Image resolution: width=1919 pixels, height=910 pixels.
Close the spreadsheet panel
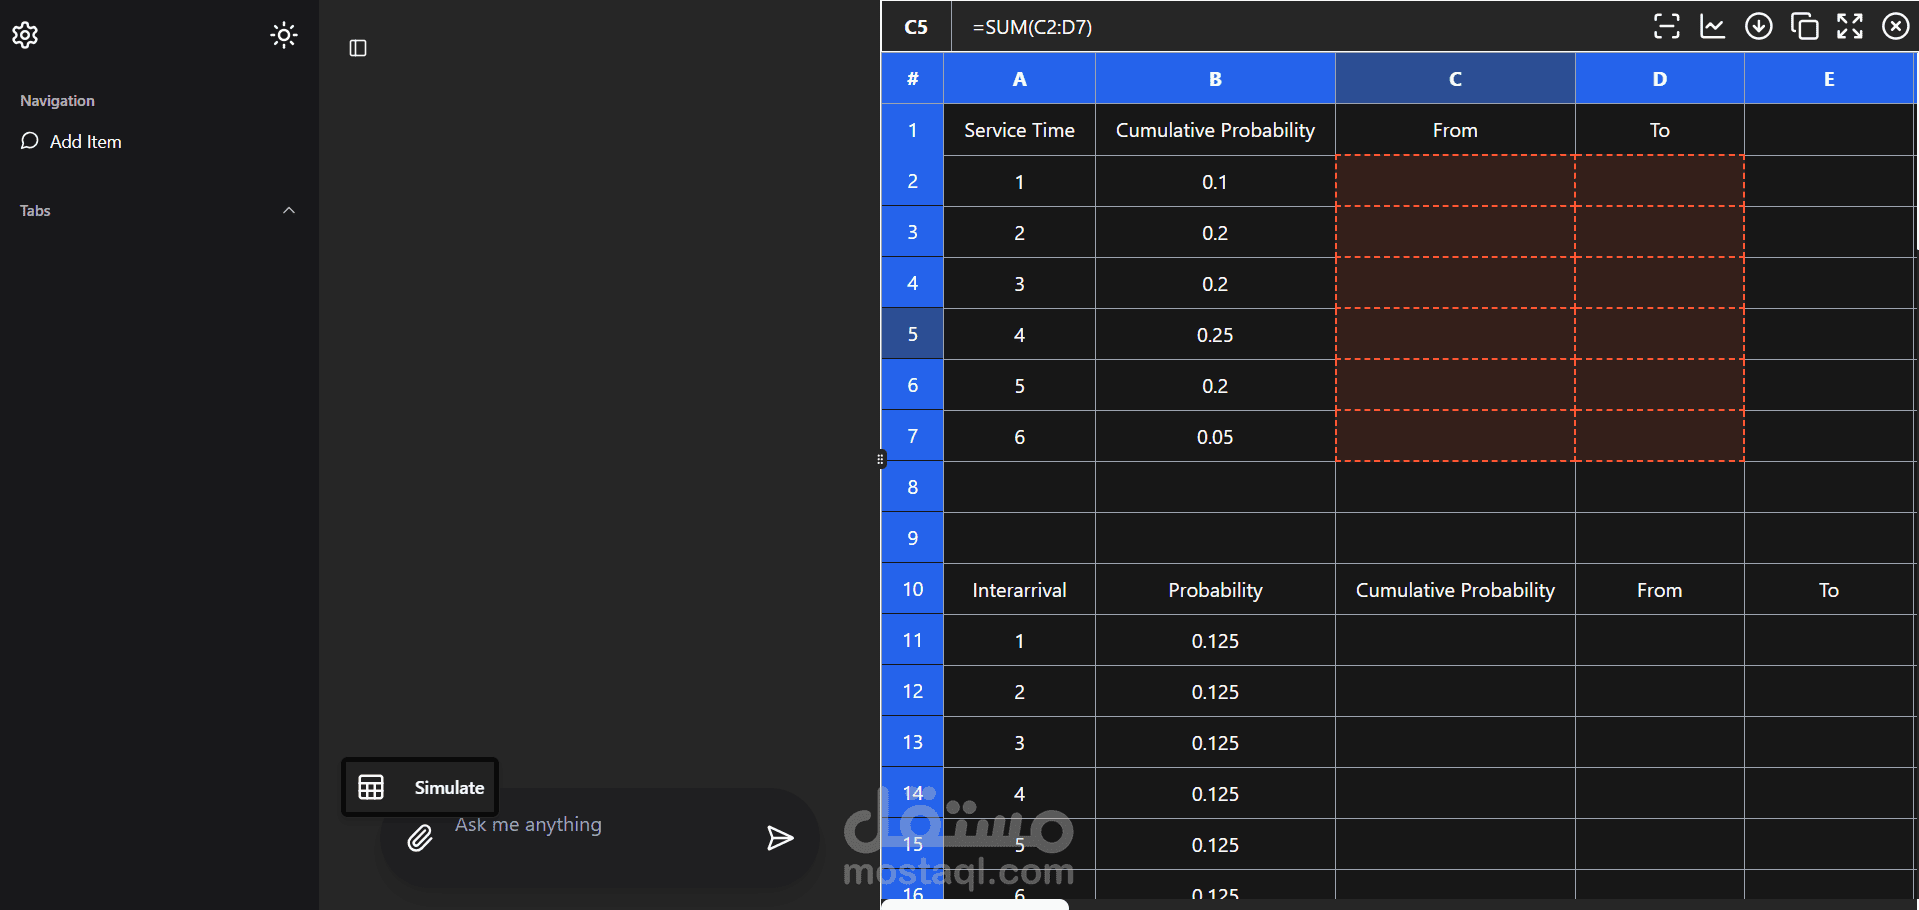(1896, 26)
